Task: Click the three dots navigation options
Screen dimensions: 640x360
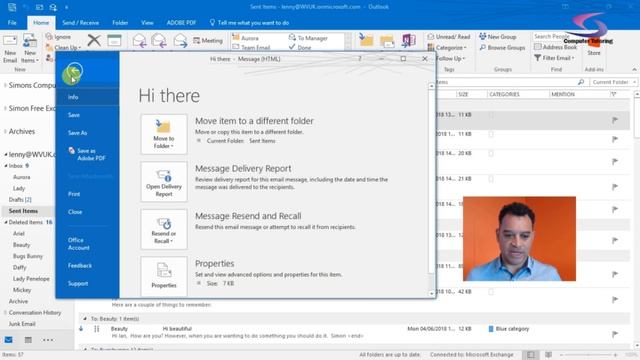Action: click(x=48, y=340)
